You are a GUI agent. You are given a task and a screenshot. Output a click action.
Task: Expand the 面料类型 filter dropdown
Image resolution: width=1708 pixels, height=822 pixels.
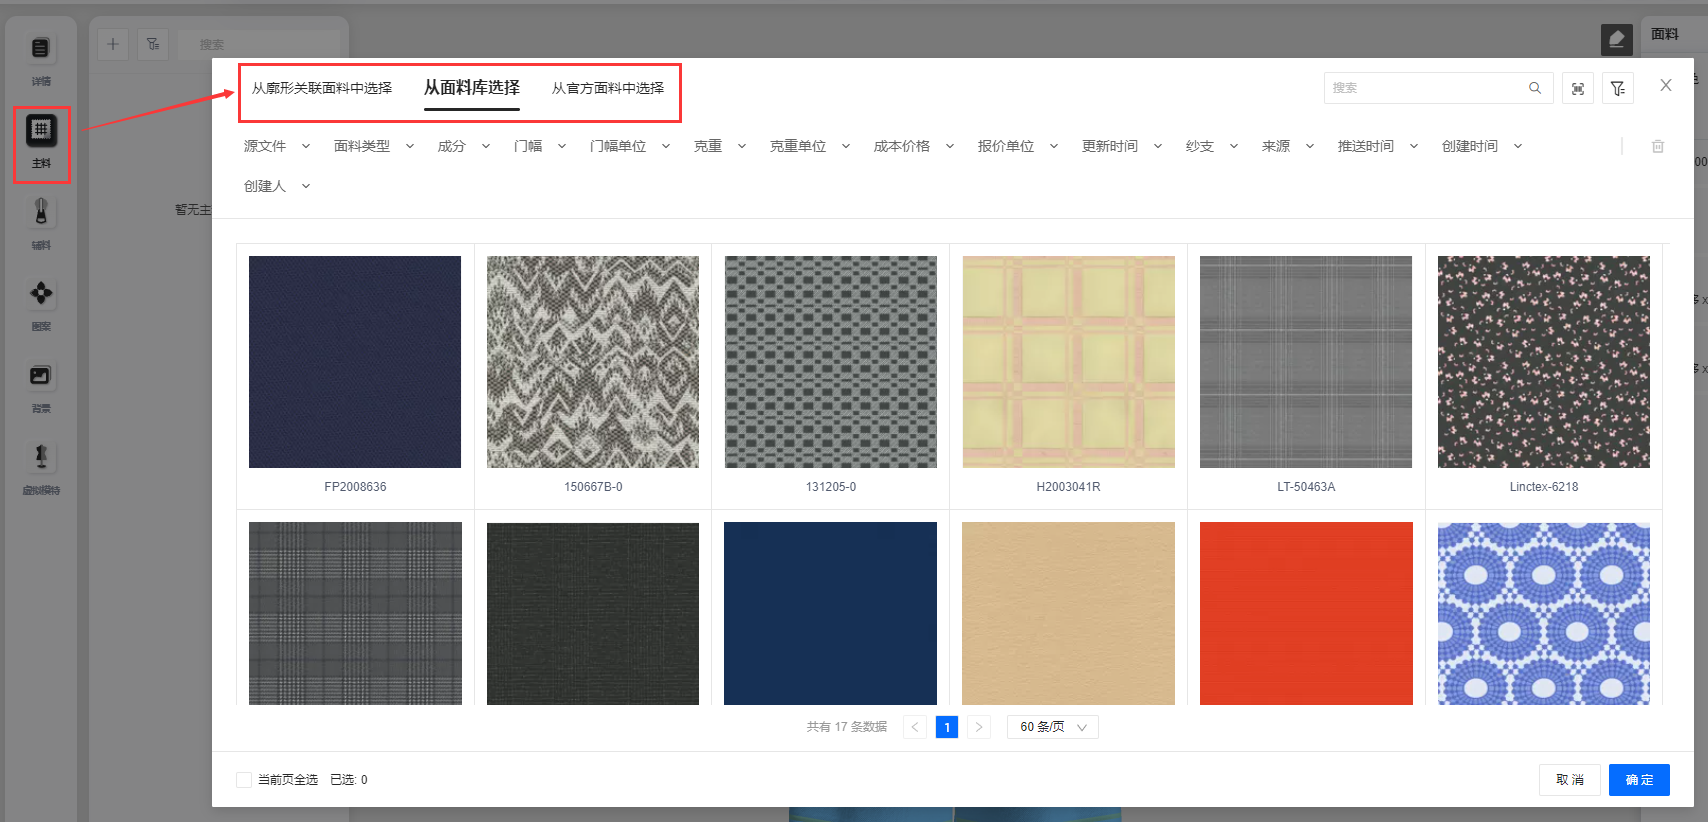pos(373,146)
